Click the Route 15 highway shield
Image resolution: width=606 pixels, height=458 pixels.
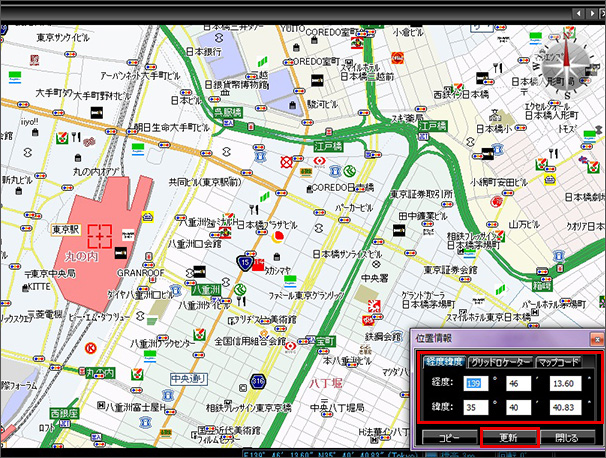[x=245, y=263]
